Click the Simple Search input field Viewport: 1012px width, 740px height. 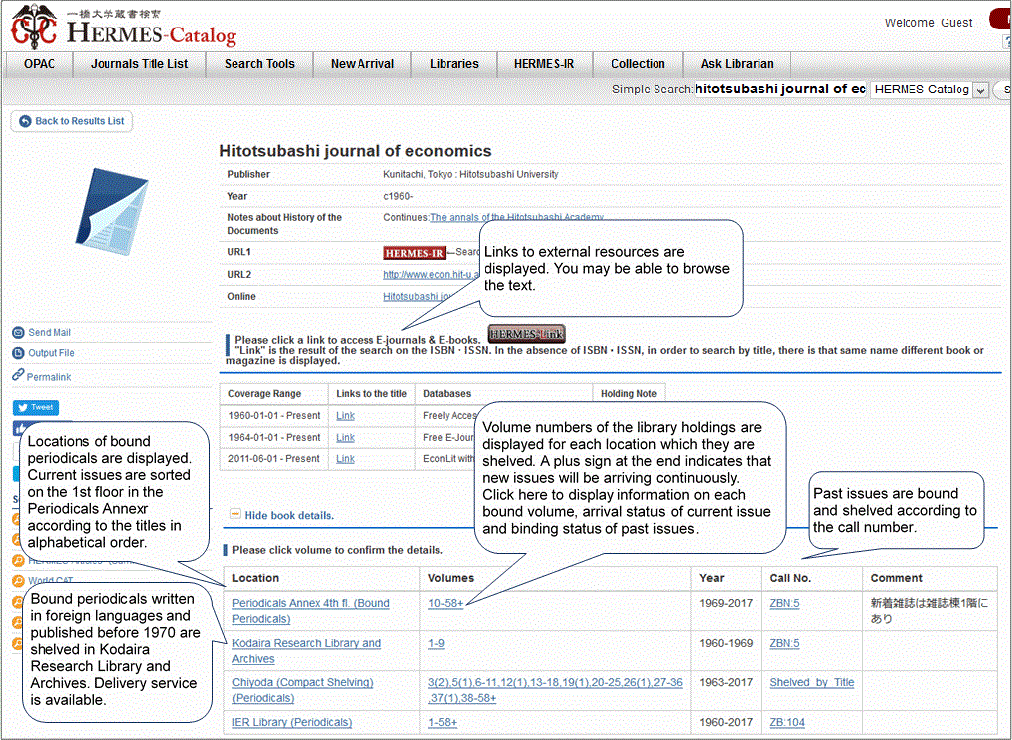780,89
